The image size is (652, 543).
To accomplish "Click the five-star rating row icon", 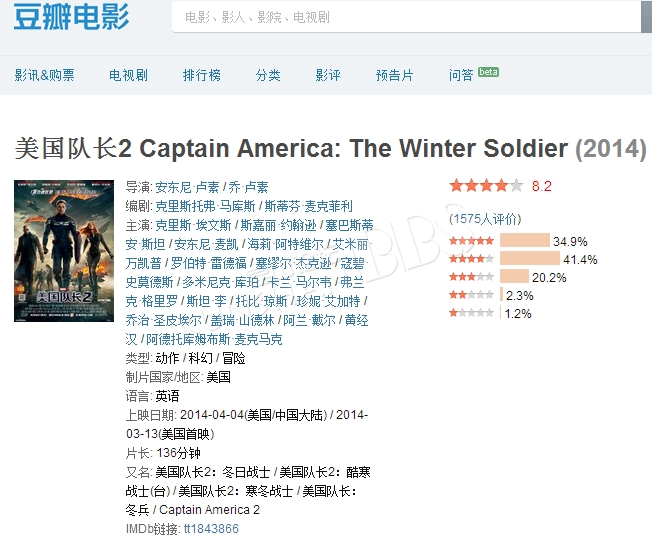I will 472,240.
